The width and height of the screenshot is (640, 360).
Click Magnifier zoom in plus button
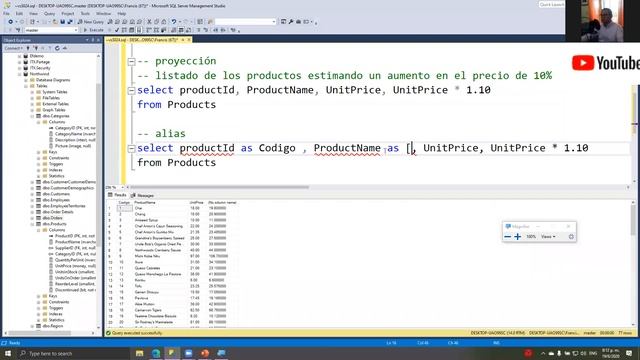click(x=518, y=237)
